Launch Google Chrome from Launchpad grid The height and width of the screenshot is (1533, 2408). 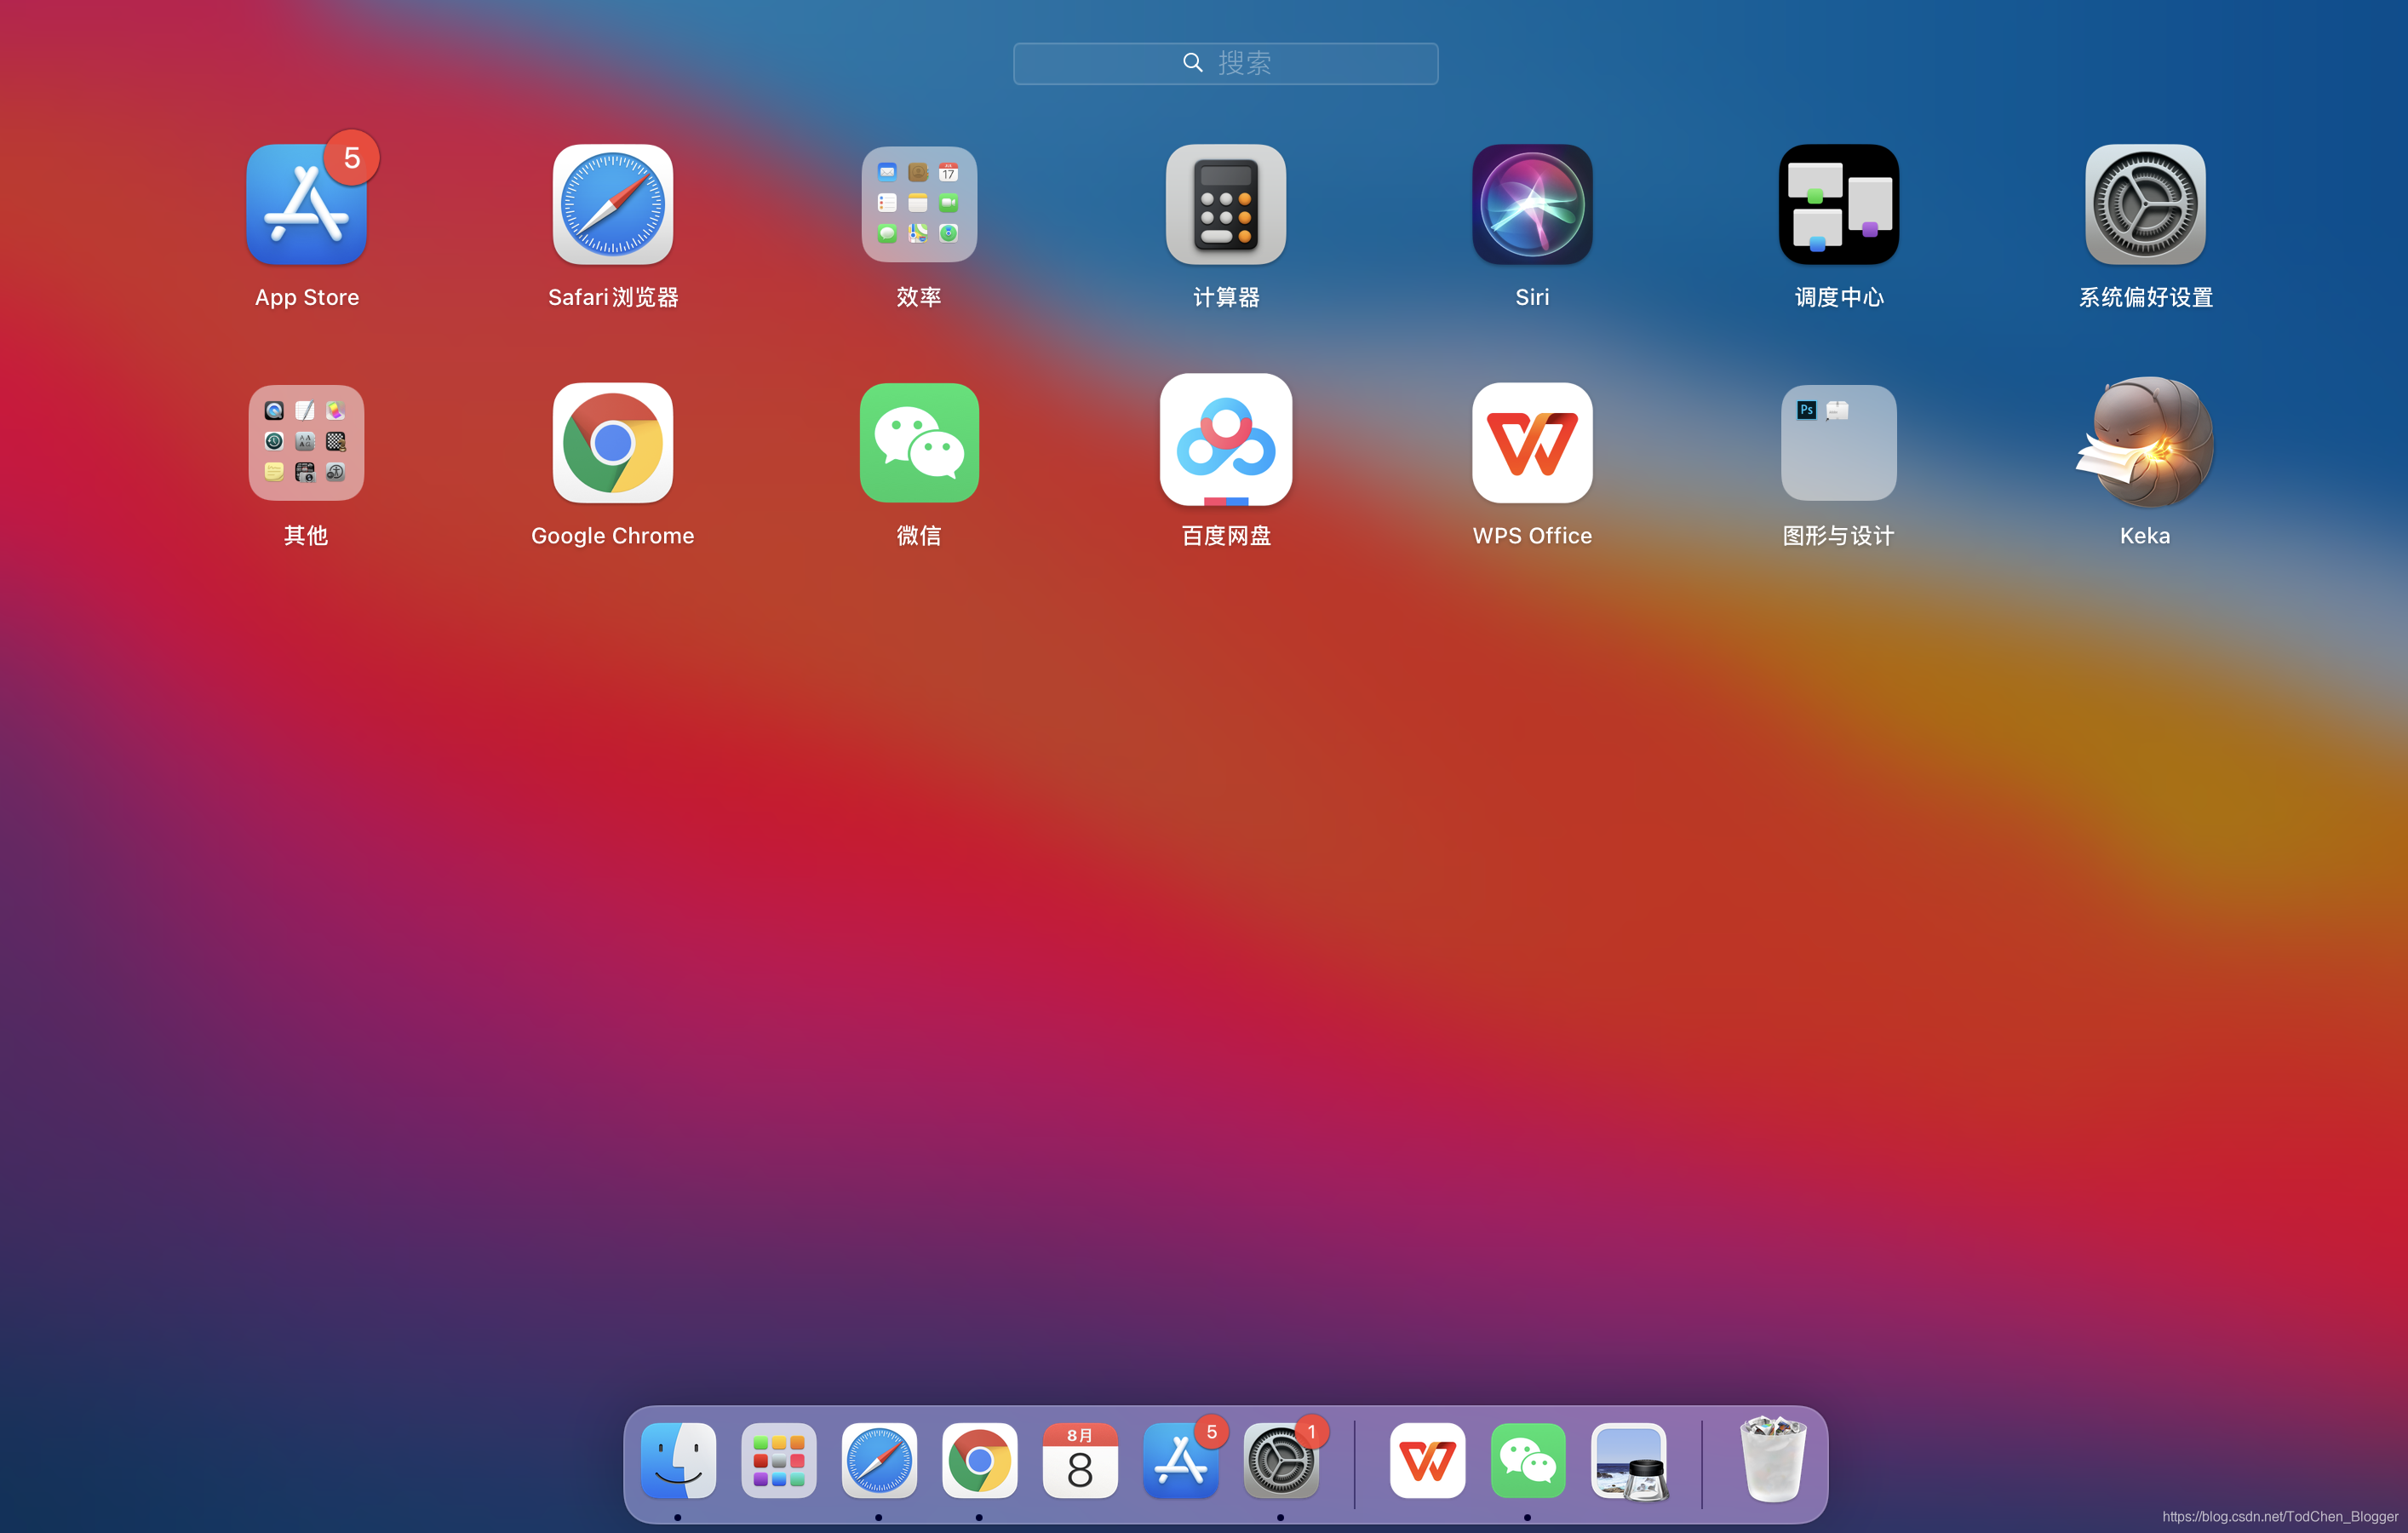tap(612, 443)
